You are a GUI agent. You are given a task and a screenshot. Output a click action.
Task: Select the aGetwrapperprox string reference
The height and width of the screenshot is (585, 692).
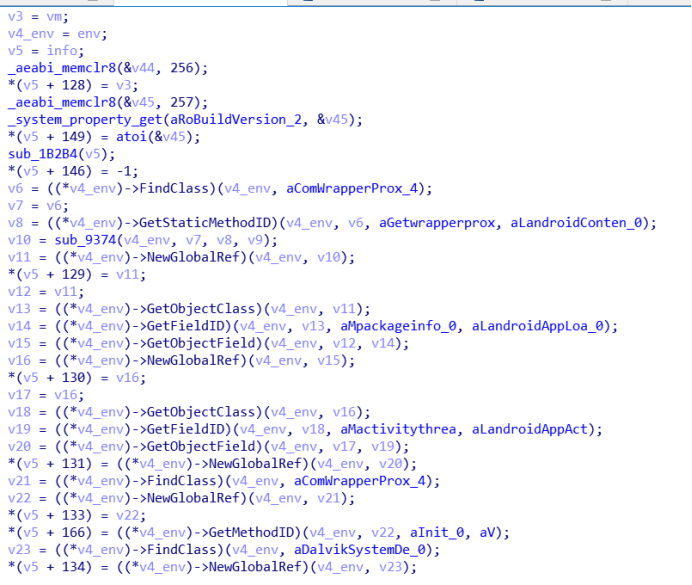pos(437,223)
